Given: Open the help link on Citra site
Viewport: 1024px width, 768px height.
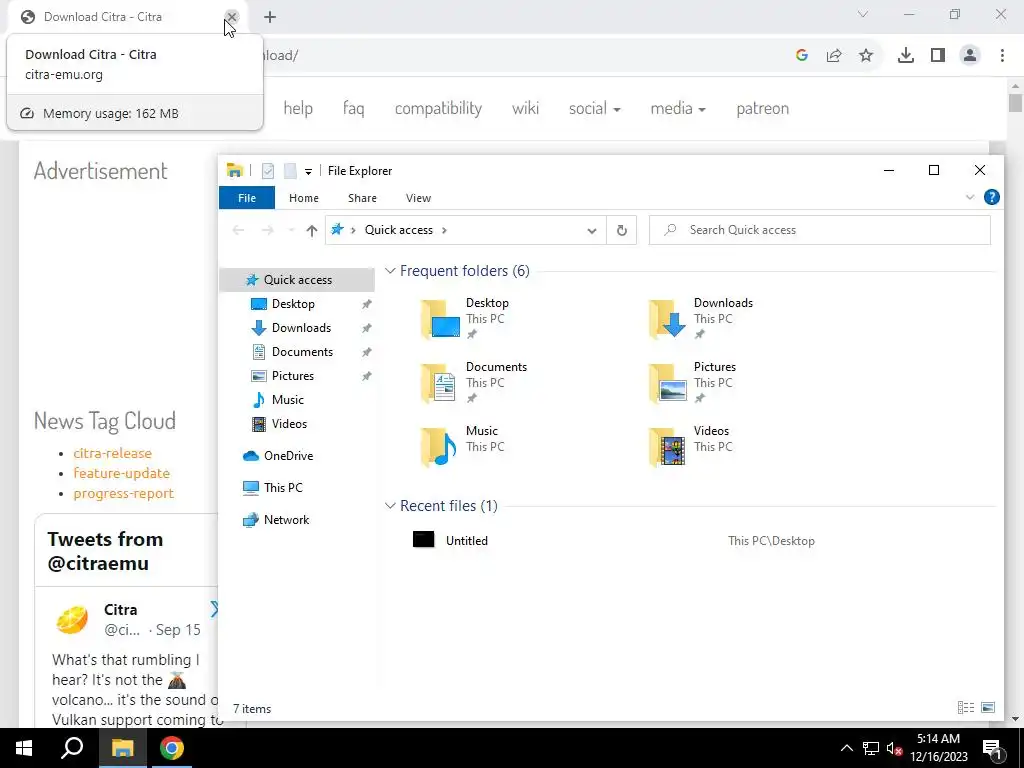Looking at the screenshot, I should 298,108.
